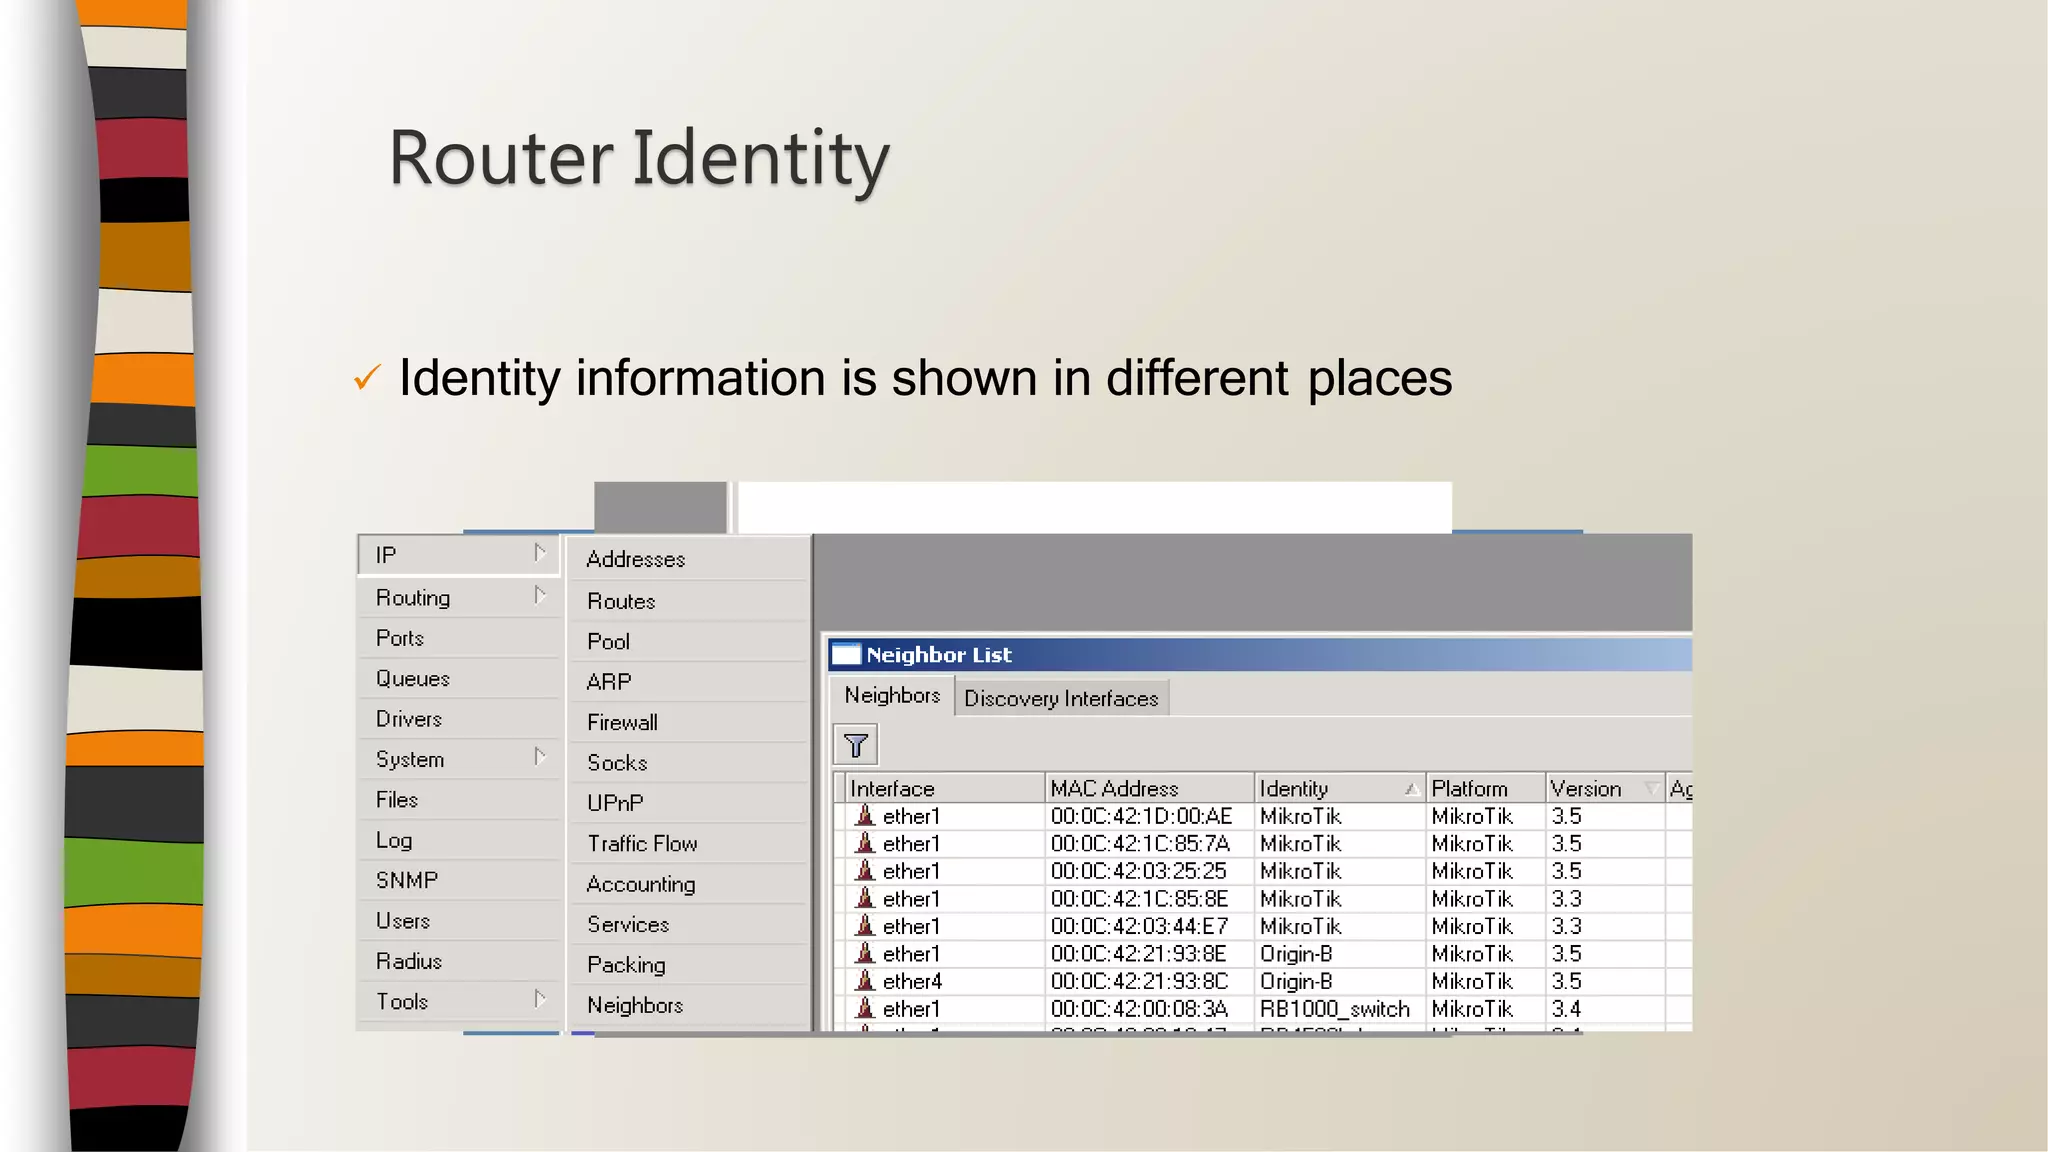Select Ports in the main menu
Screen dimensions: 2048x1152
pos(459,638)
